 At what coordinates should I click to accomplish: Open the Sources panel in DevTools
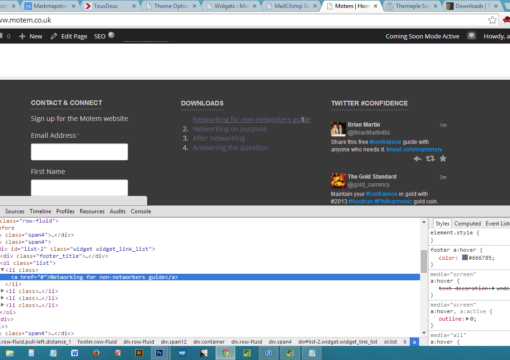pos(15,211)
